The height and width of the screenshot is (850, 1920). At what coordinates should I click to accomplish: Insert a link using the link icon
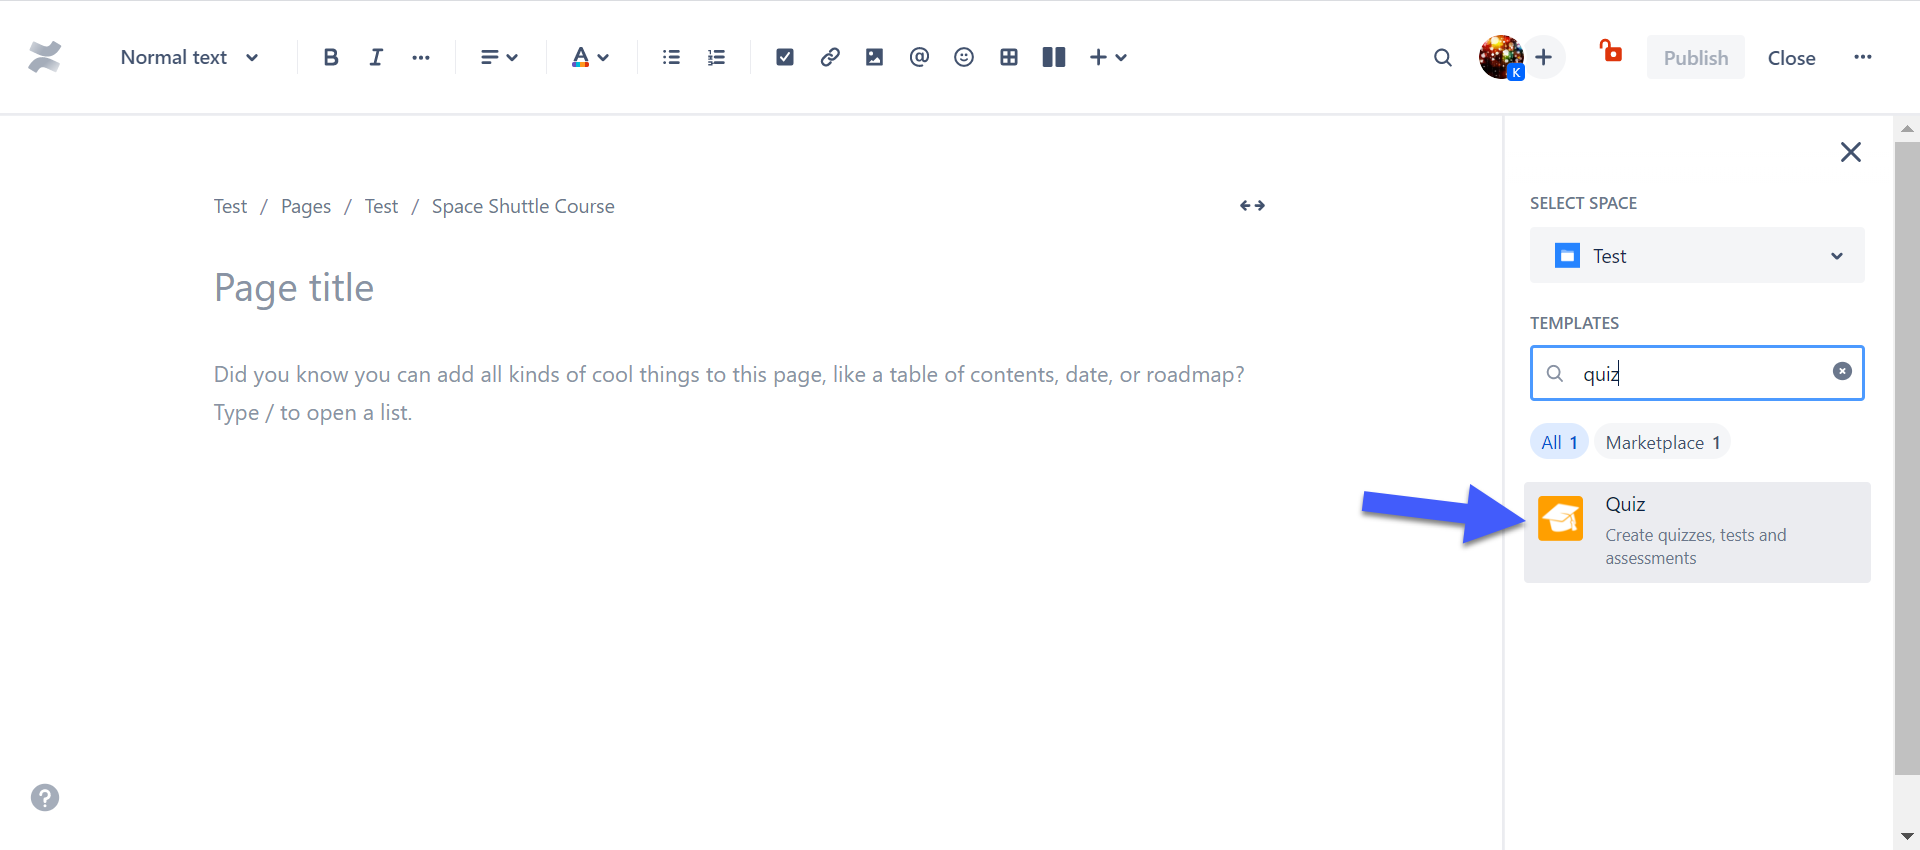pos(830,58)
